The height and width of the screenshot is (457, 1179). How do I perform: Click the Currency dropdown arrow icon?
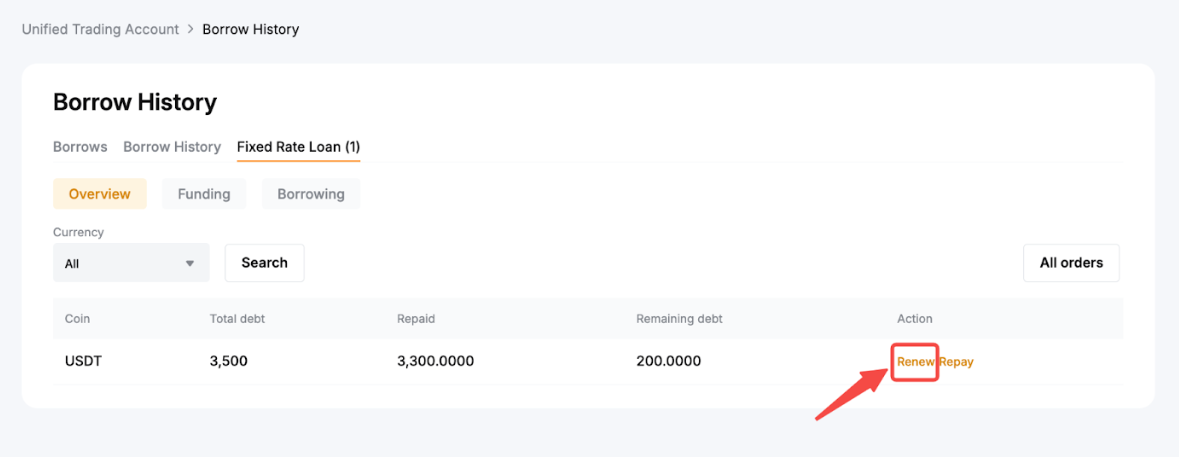[190, 264]
